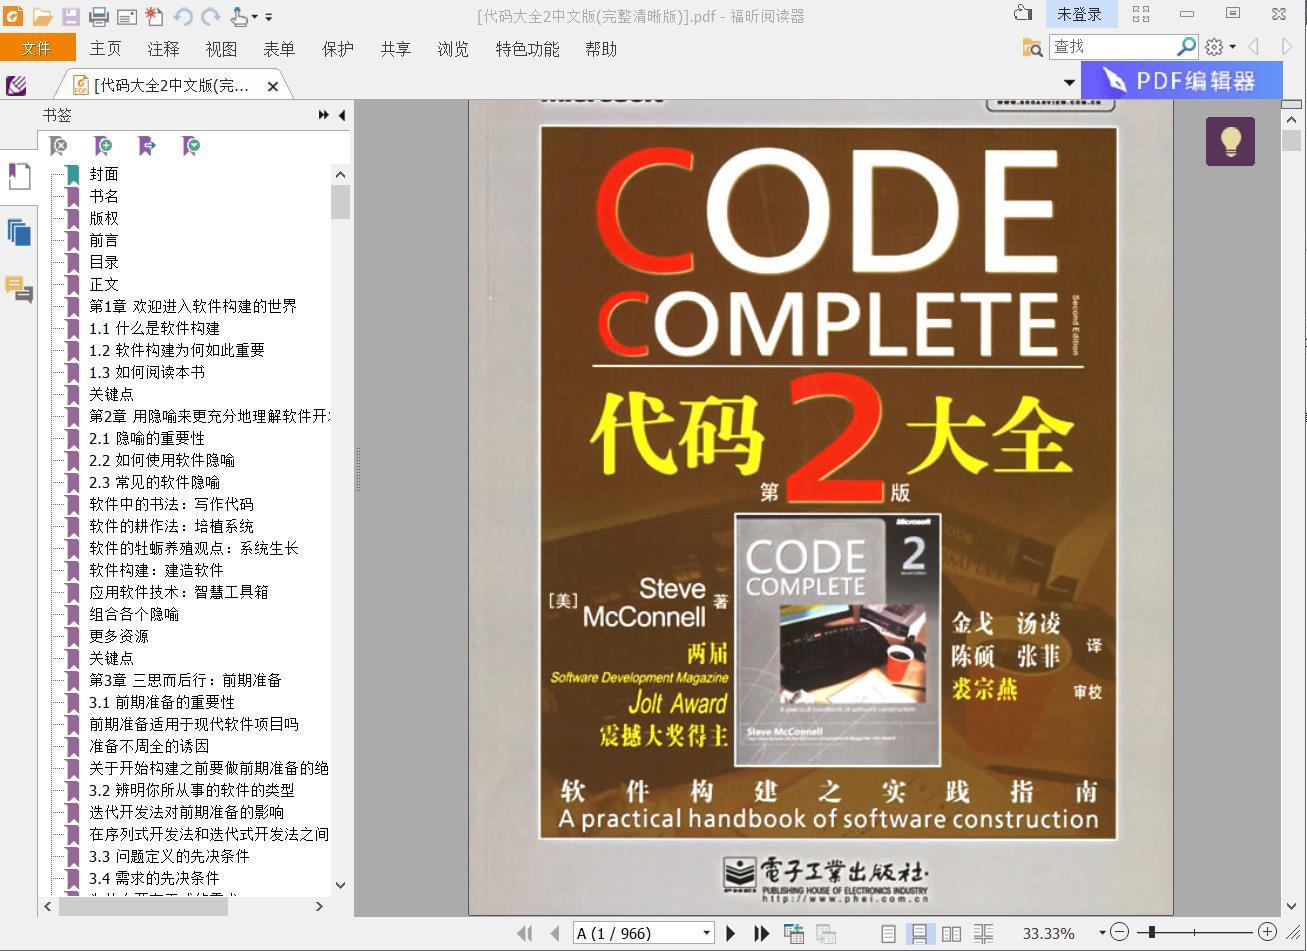
Task: Enable single page view mode
Action: (888, 933)
